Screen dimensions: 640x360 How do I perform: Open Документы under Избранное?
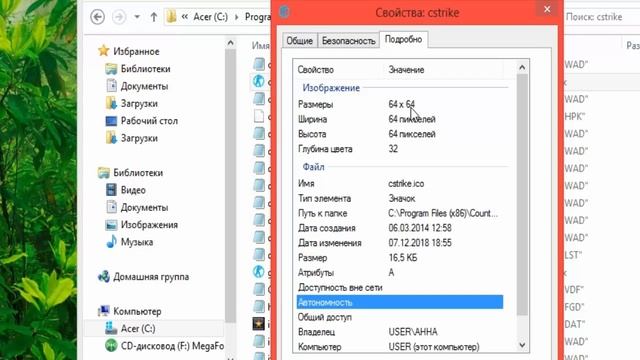point(144,86)
